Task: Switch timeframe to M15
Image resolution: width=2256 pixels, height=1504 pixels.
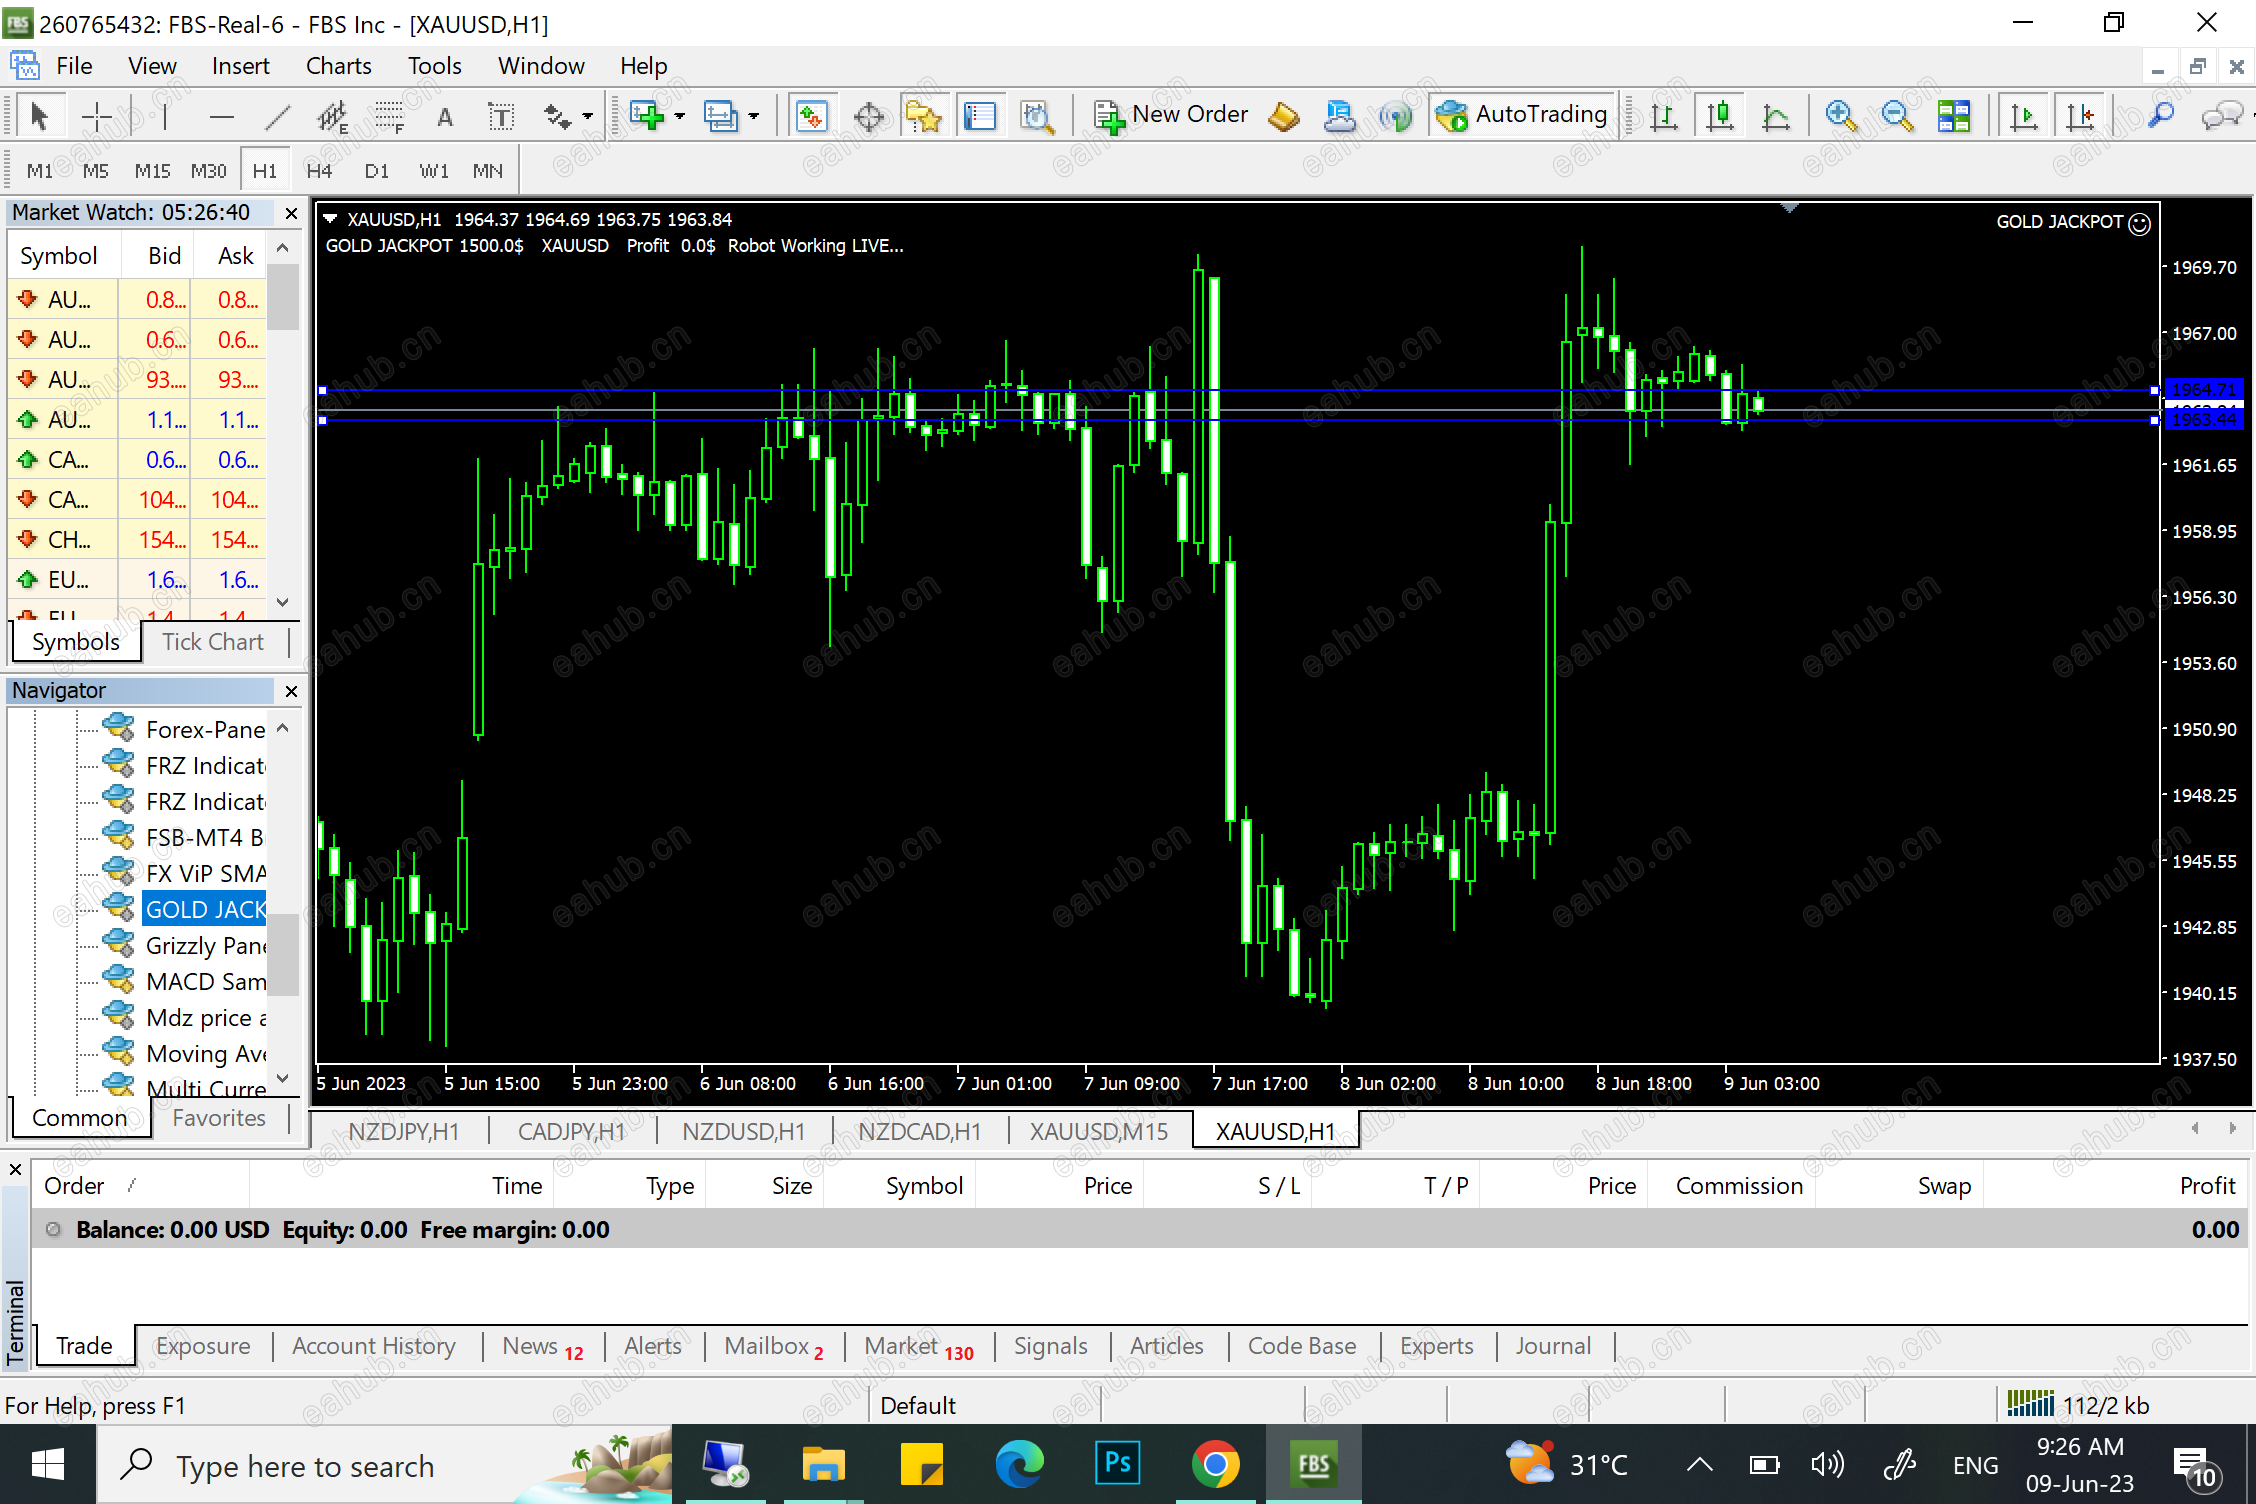Action: [152, 171]
